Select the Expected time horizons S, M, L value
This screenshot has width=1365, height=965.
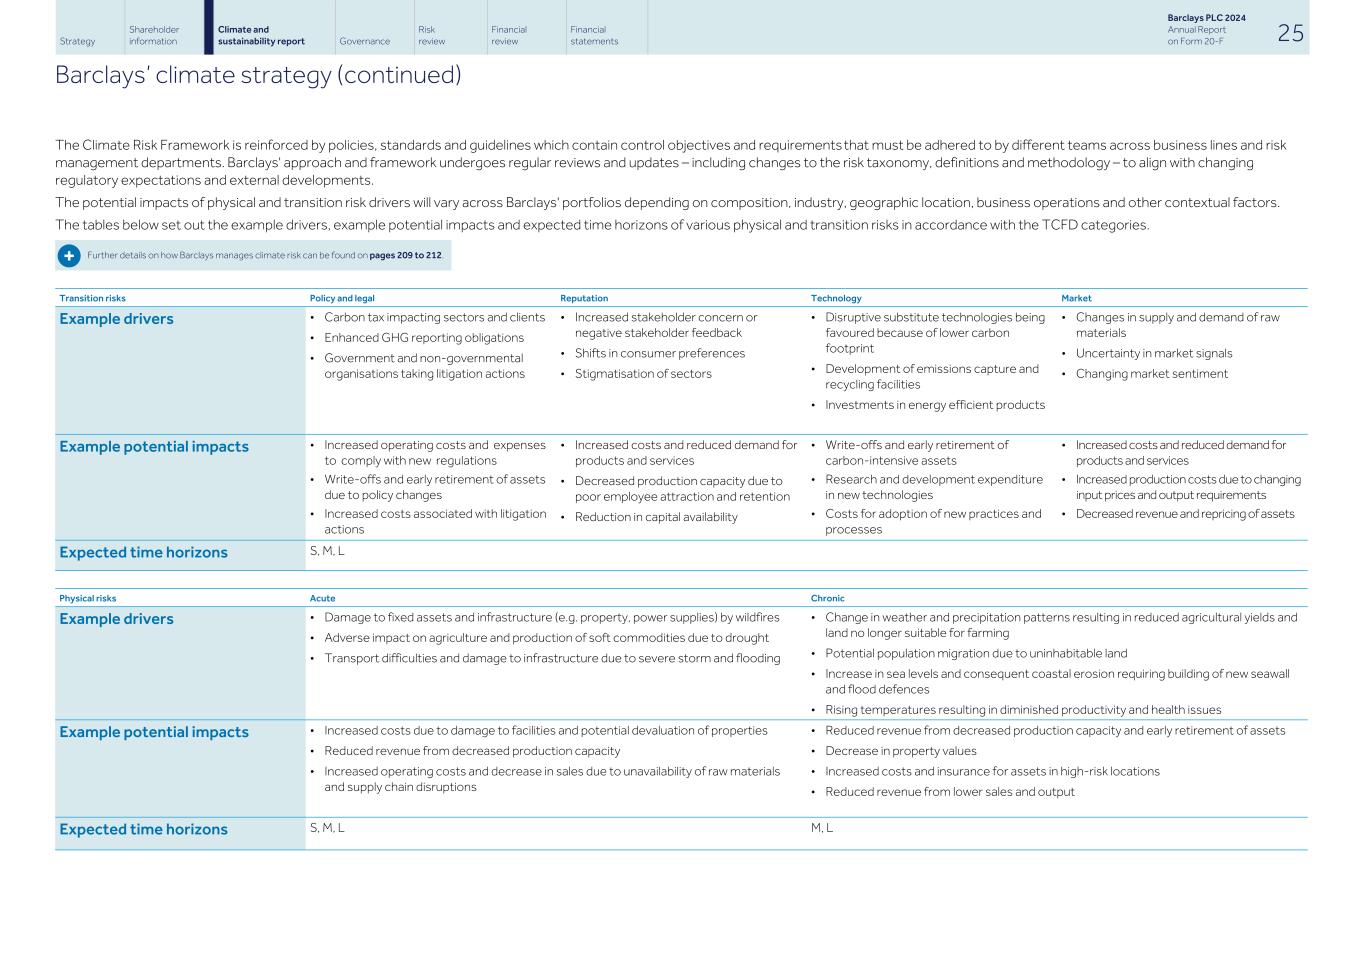pos(327,551)
